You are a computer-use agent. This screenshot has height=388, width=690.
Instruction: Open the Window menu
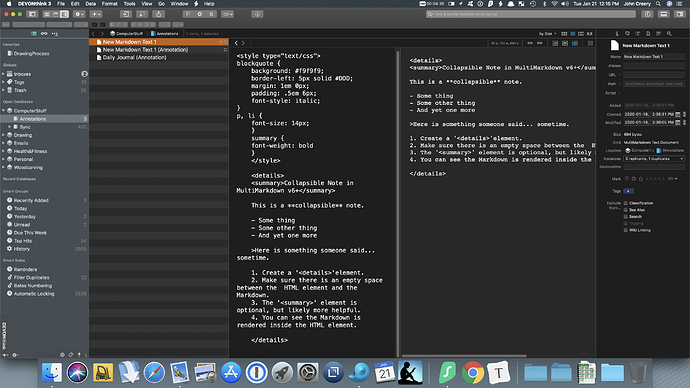(x=180, y=4)
